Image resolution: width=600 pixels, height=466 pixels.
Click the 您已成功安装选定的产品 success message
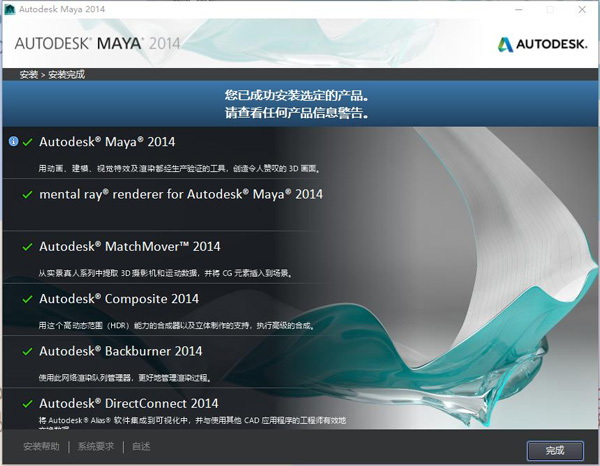(297, 95)
